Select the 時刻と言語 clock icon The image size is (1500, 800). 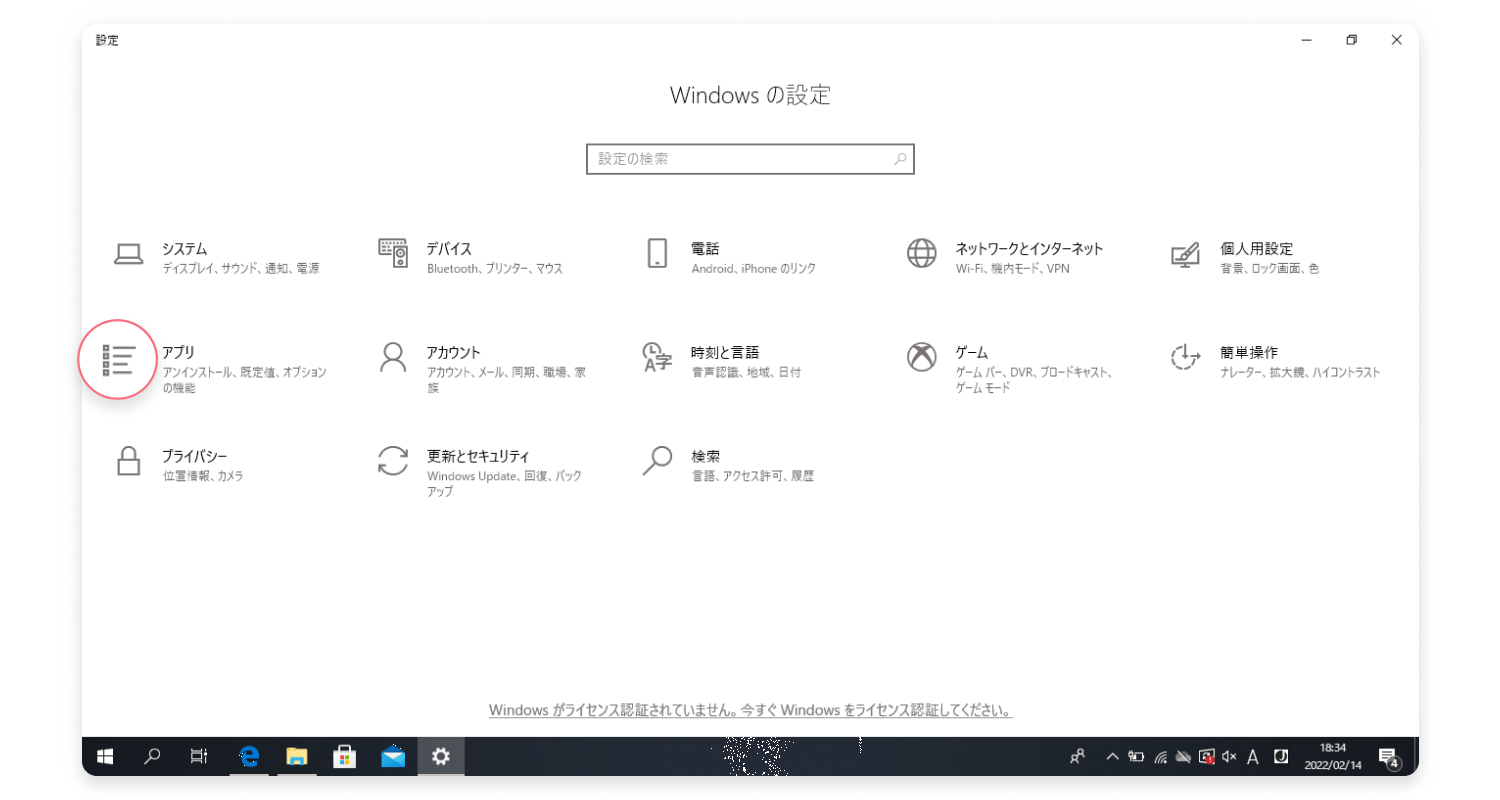pos(657,358)
